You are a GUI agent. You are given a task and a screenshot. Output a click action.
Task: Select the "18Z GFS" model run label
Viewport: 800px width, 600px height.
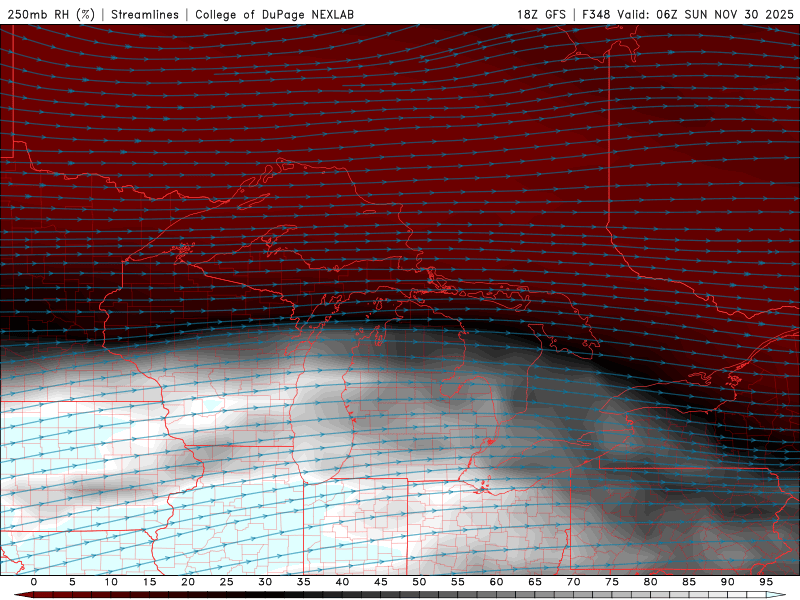click(541, 14)
